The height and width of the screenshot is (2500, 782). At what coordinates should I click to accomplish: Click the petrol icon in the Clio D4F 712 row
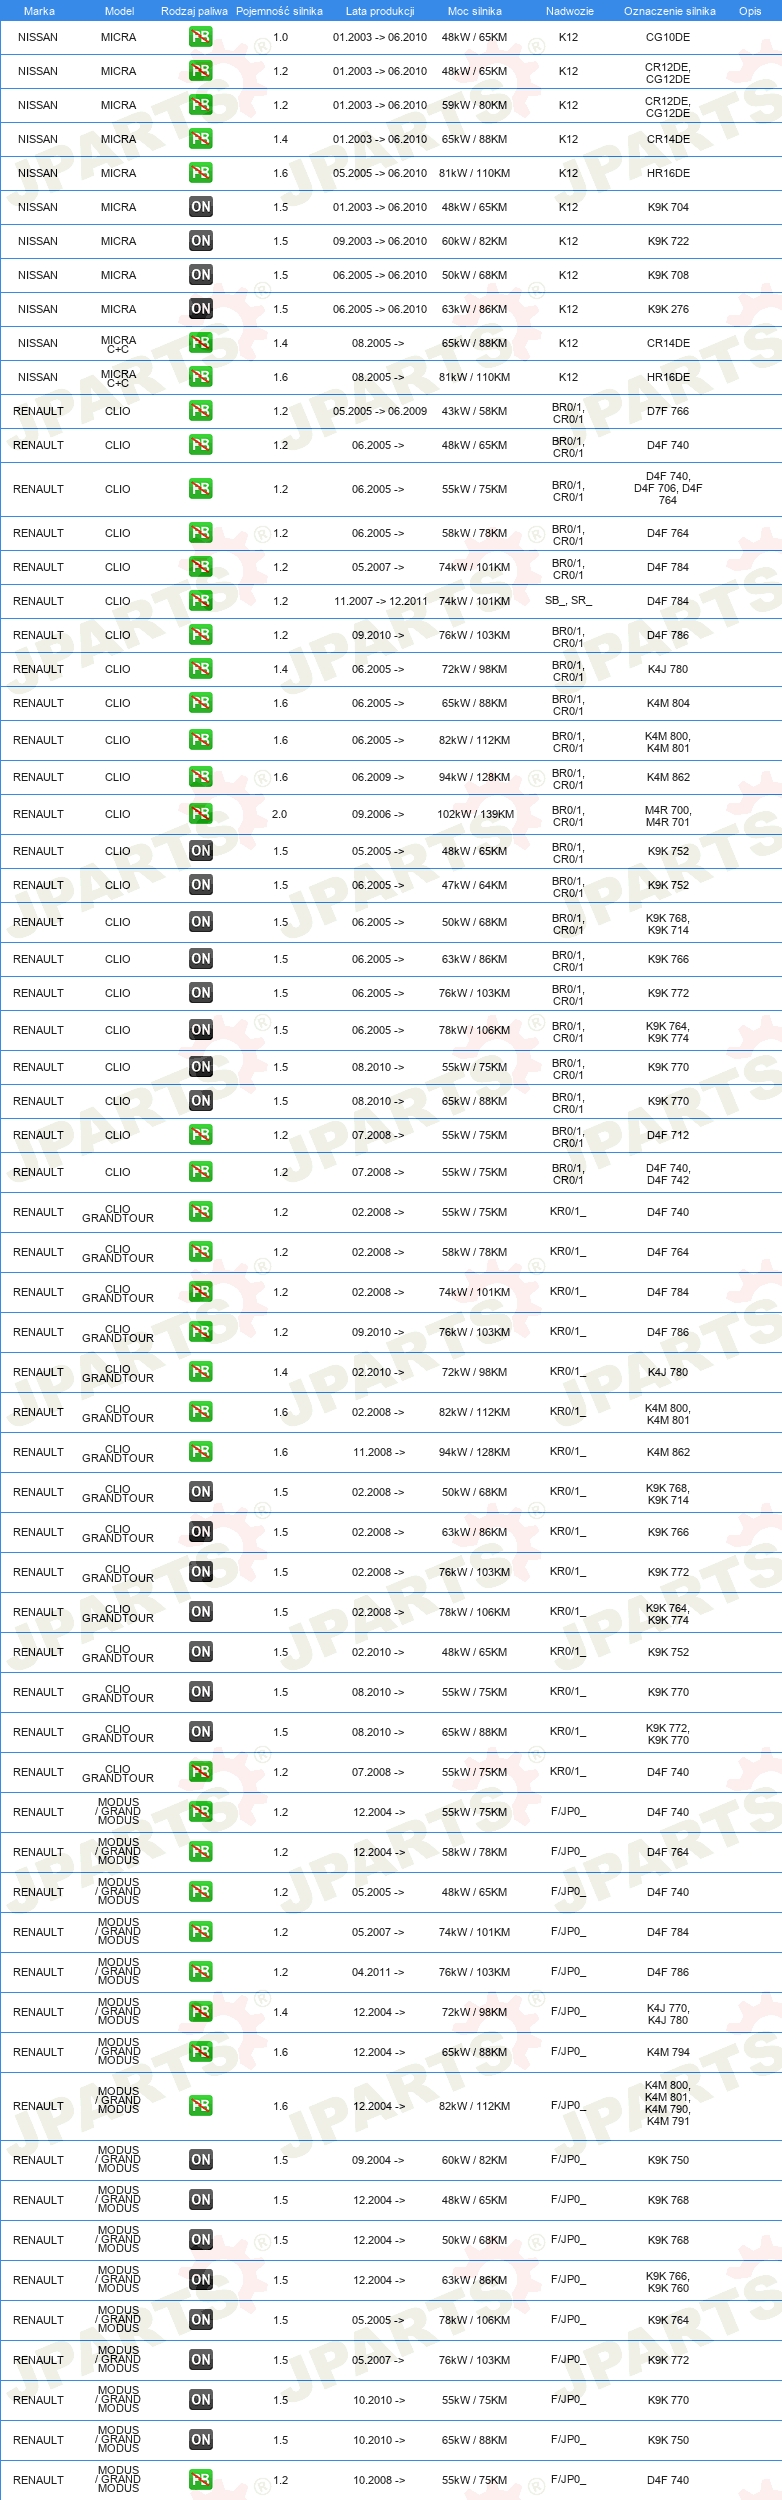coord(201,1135)
